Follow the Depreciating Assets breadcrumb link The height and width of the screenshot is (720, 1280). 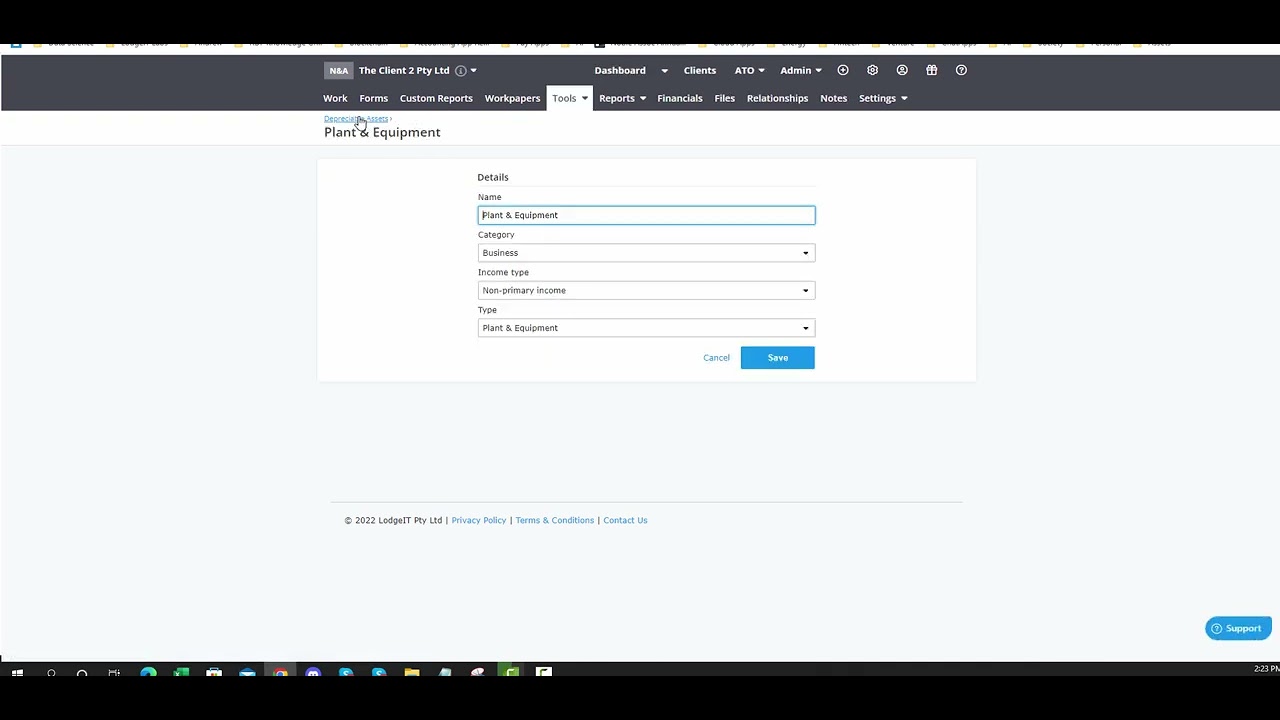[x=356, y=119]
